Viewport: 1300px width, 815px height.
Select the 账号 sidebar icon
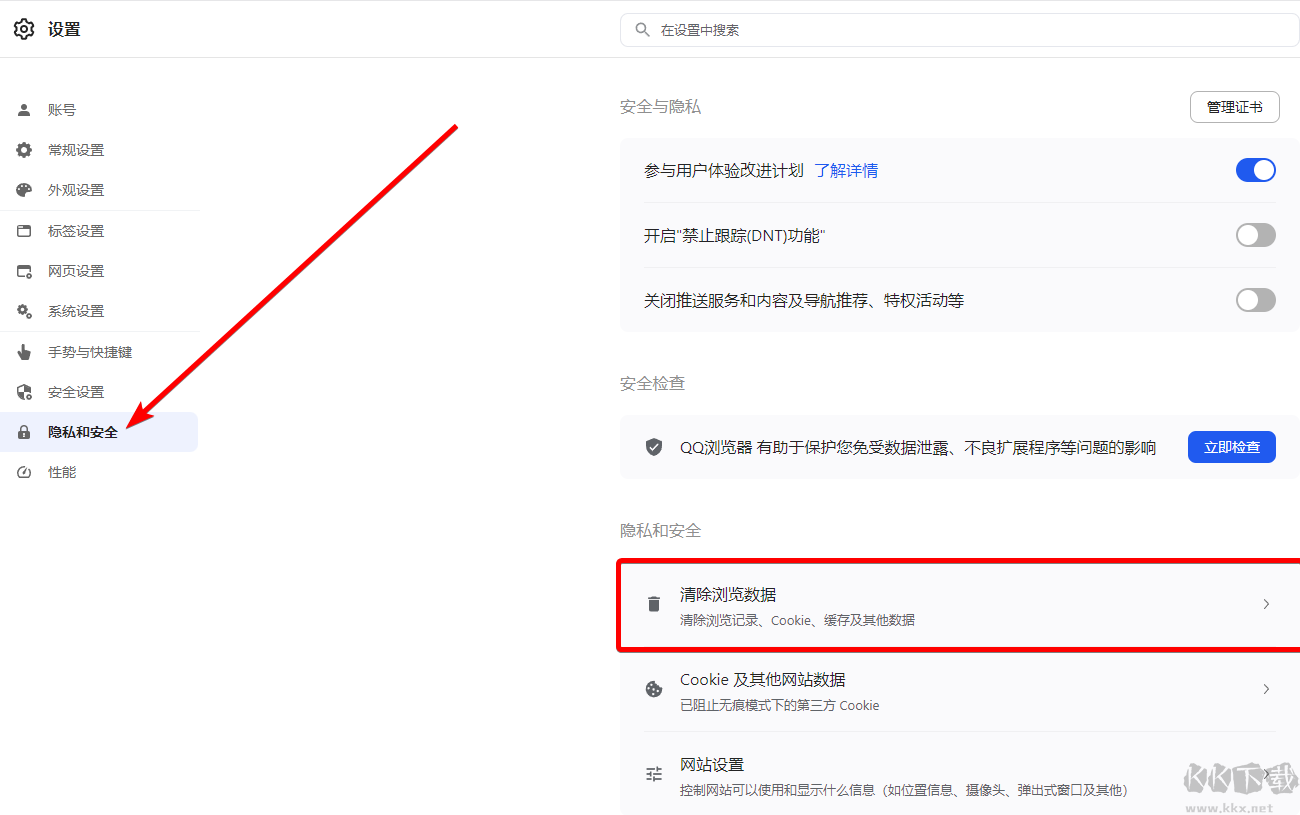click(x=23, y=109)
